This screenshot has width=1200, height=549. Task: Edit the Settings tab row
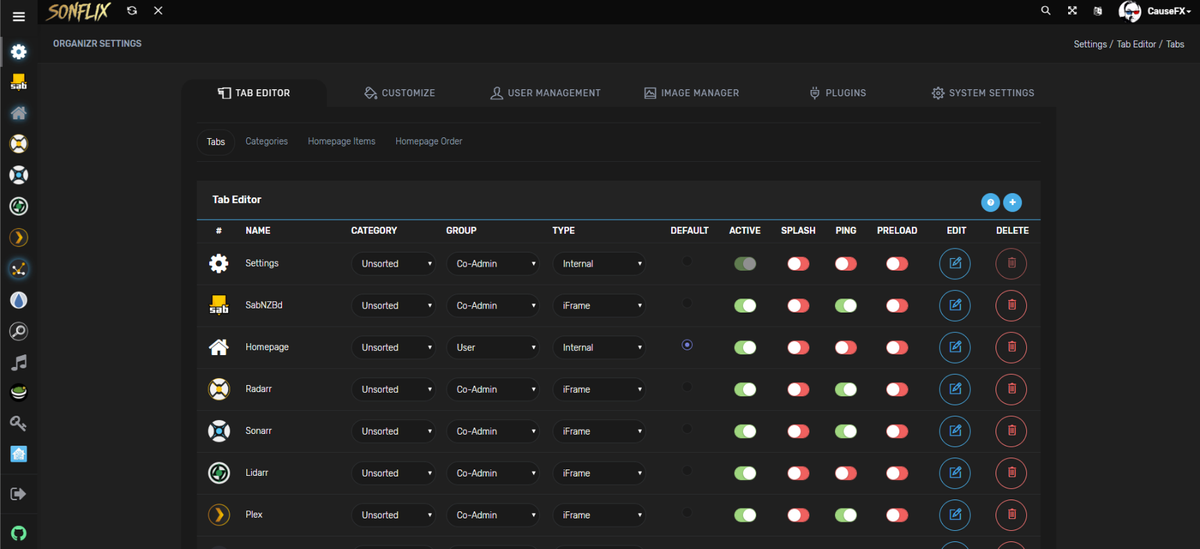[955, 264]
